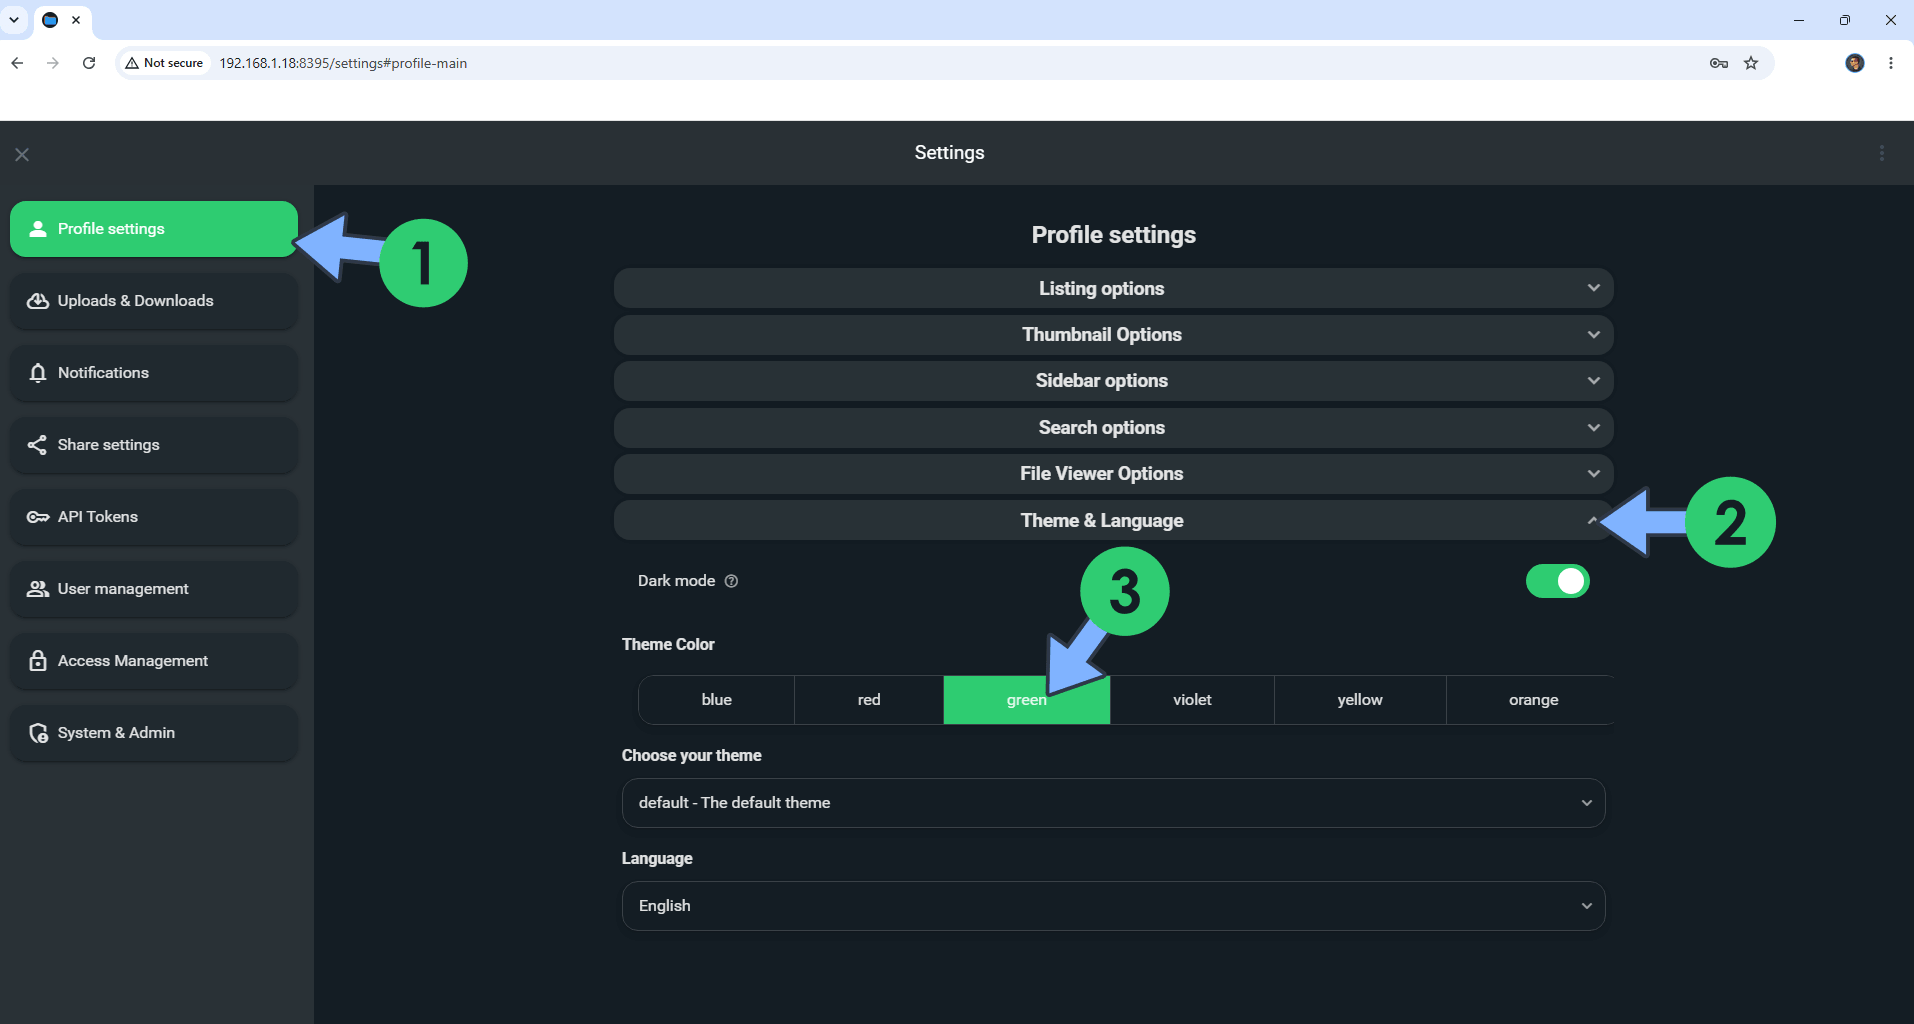Open the Chrome profile avatar

click(1855, 63)
